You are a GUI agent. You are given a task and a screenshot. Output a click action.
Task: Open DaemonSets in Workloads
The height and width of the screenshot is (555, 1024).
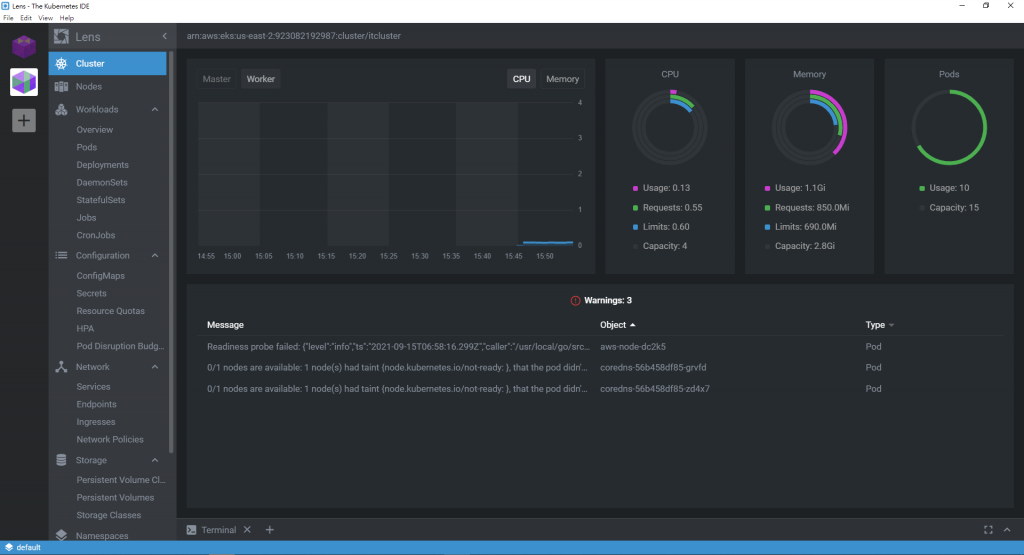pyautogui.click(x=102, y=182)
